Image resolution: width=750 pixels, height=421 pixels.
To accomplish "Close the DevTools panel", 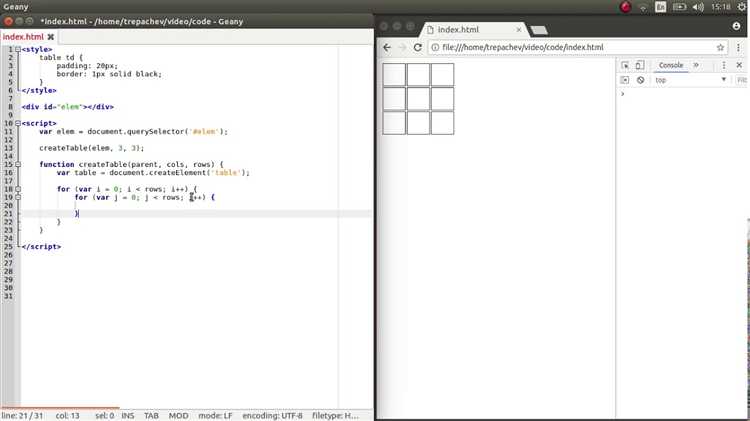I will click(x=741, y=65).
